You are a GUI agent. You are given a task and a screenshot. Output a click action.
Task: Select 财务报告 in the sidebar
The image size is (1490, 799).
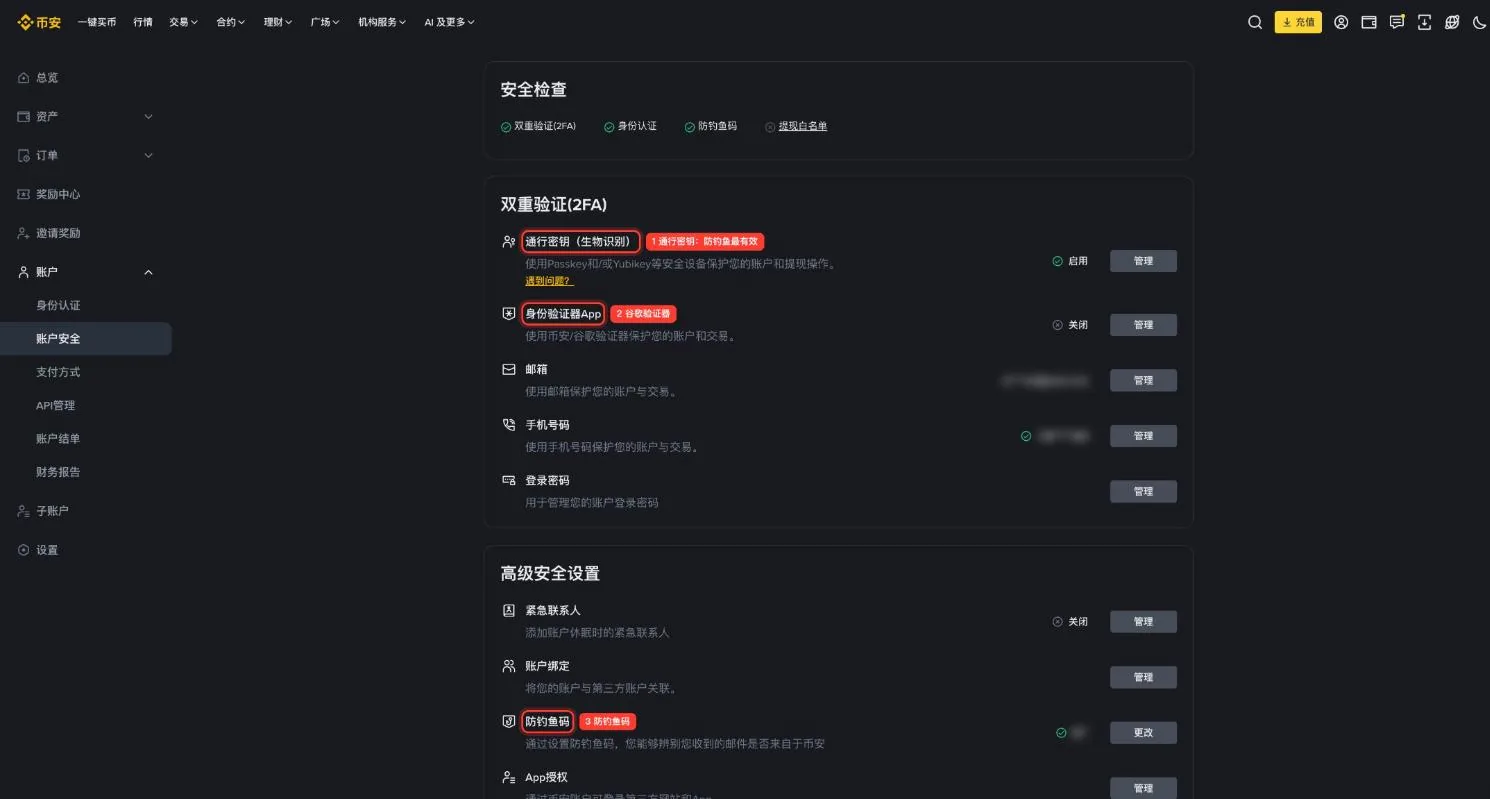[x=58, y=472]
